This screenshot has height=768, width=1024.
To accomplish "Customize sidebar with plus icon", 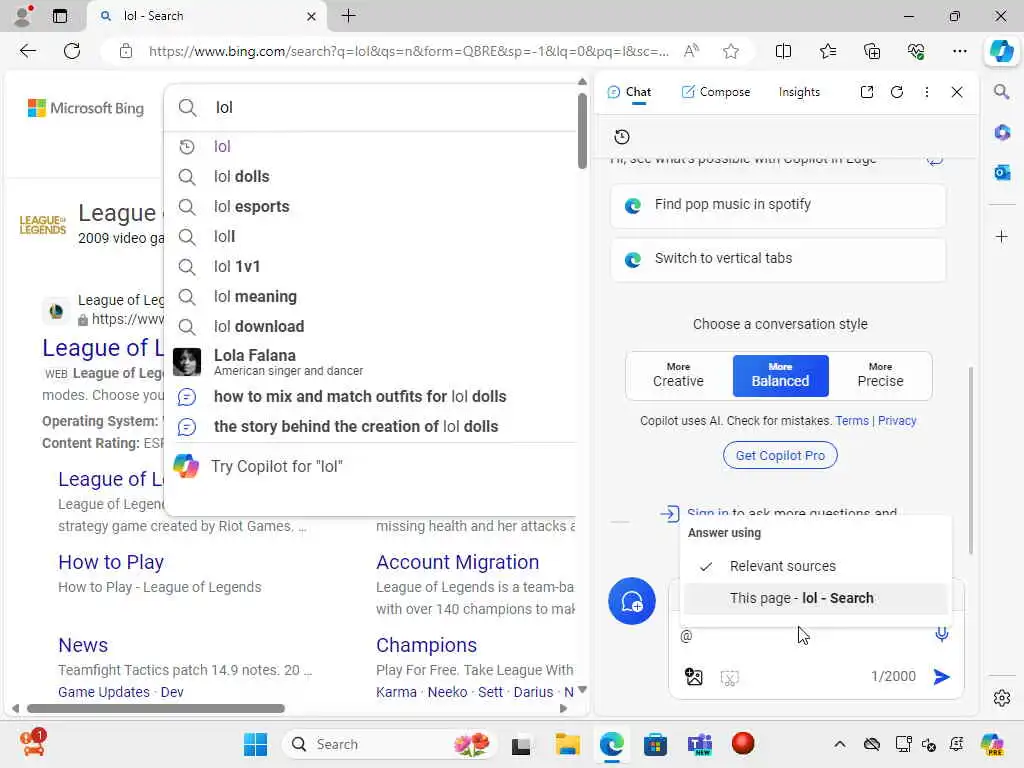I will (1002, 236).
